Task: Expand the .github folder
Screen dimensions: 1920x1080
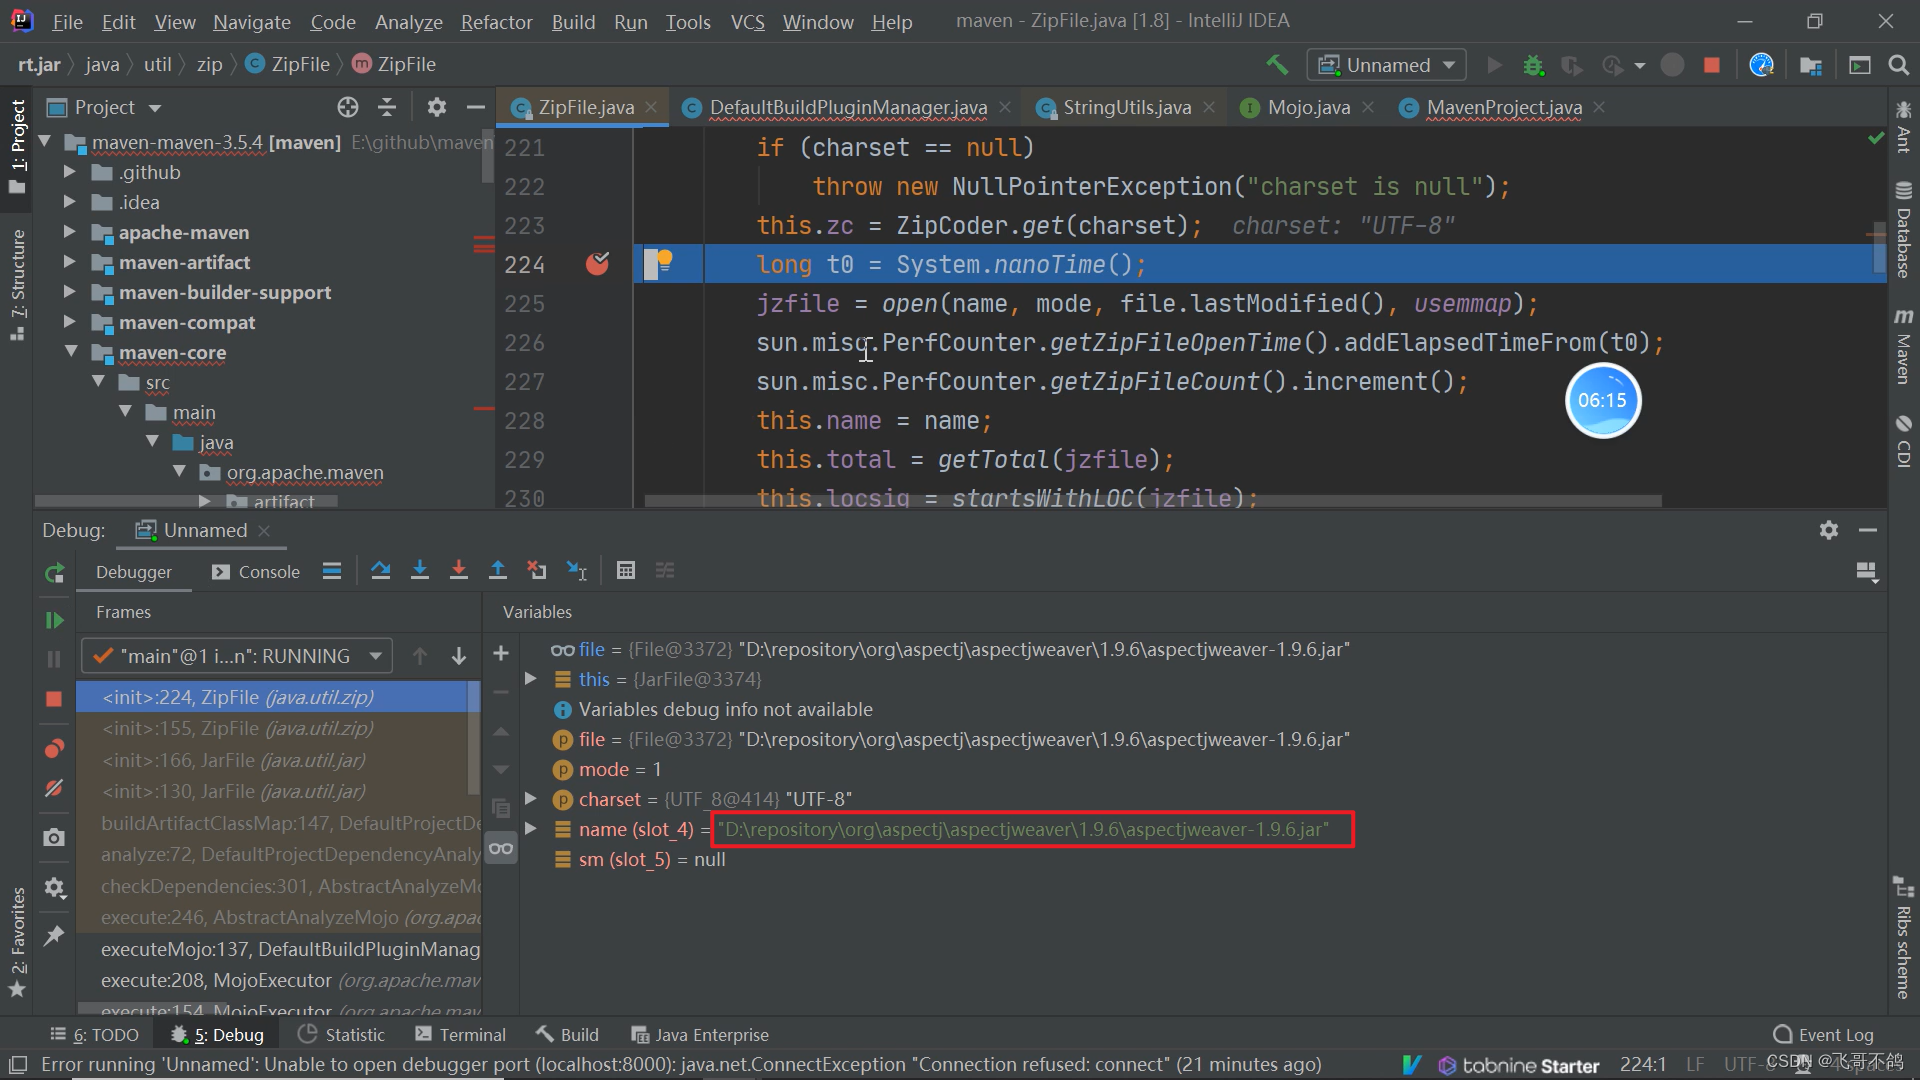Action: point(69,172)
